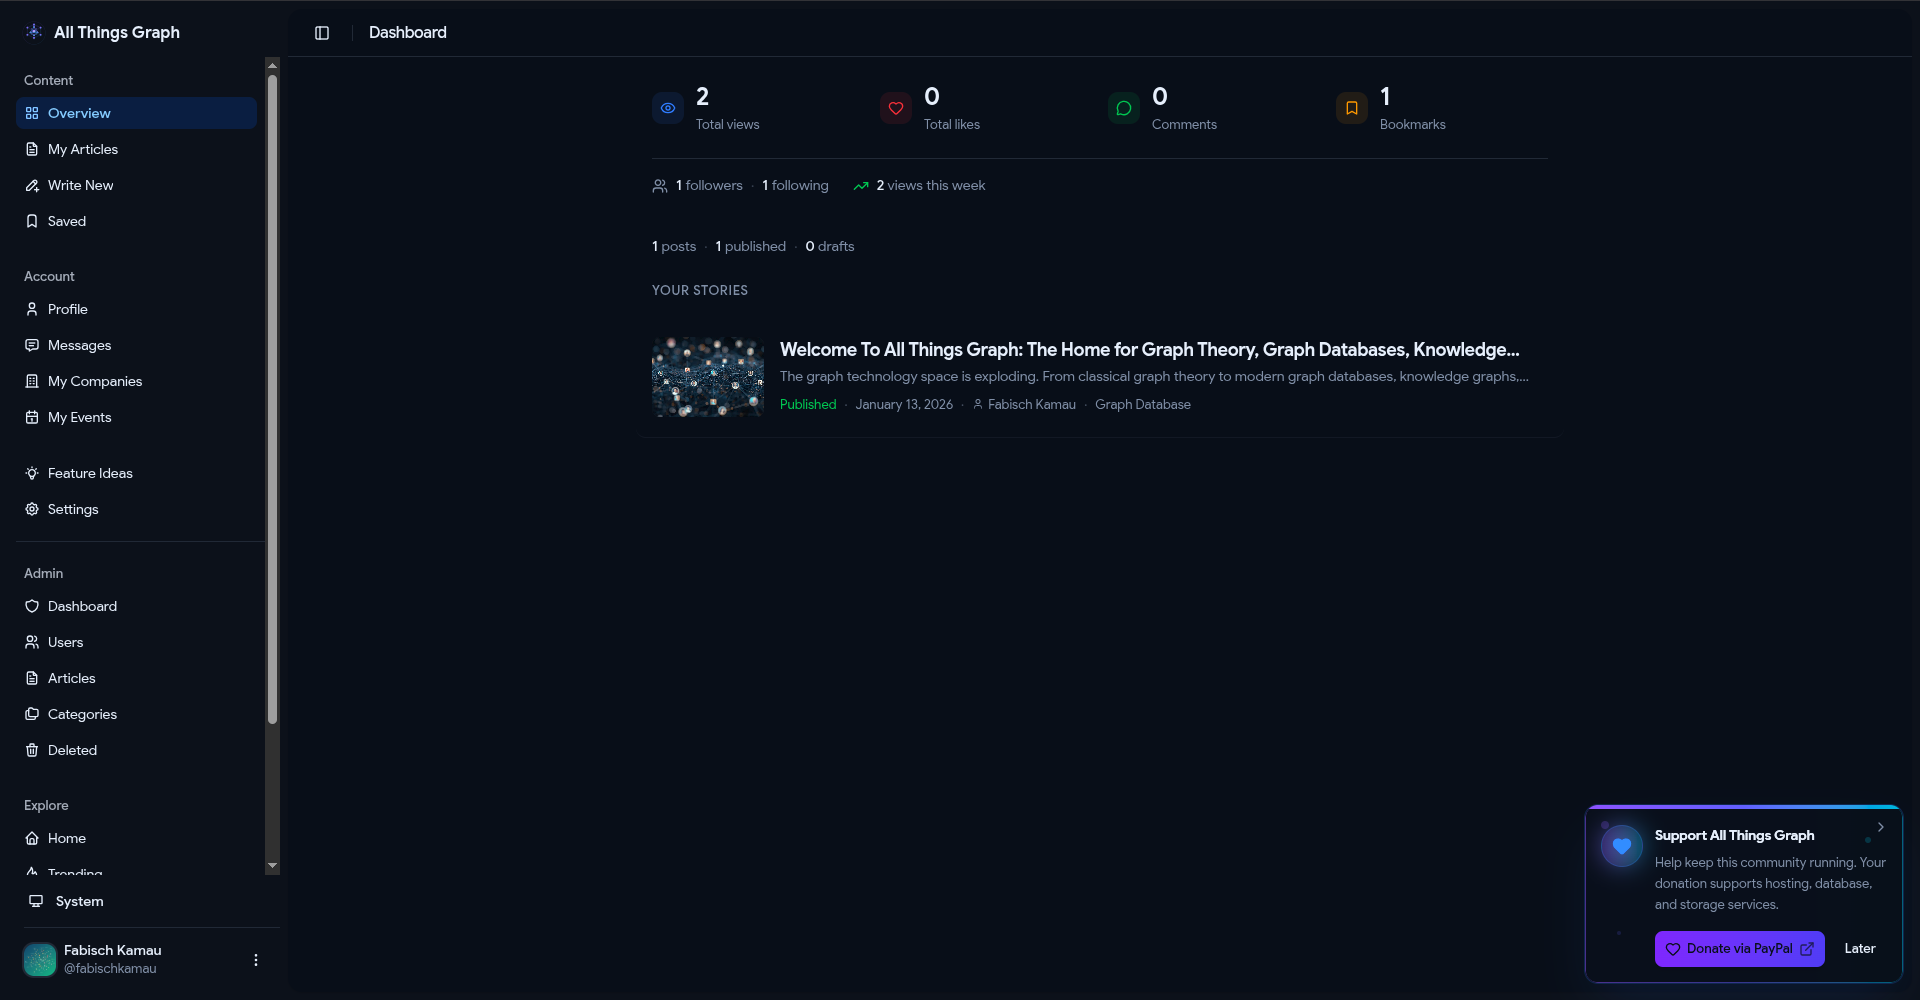The width and height of the screenshot is (1920, 1000).
Task: Click the Home house icon under Explore
Action: coord(32,838)
